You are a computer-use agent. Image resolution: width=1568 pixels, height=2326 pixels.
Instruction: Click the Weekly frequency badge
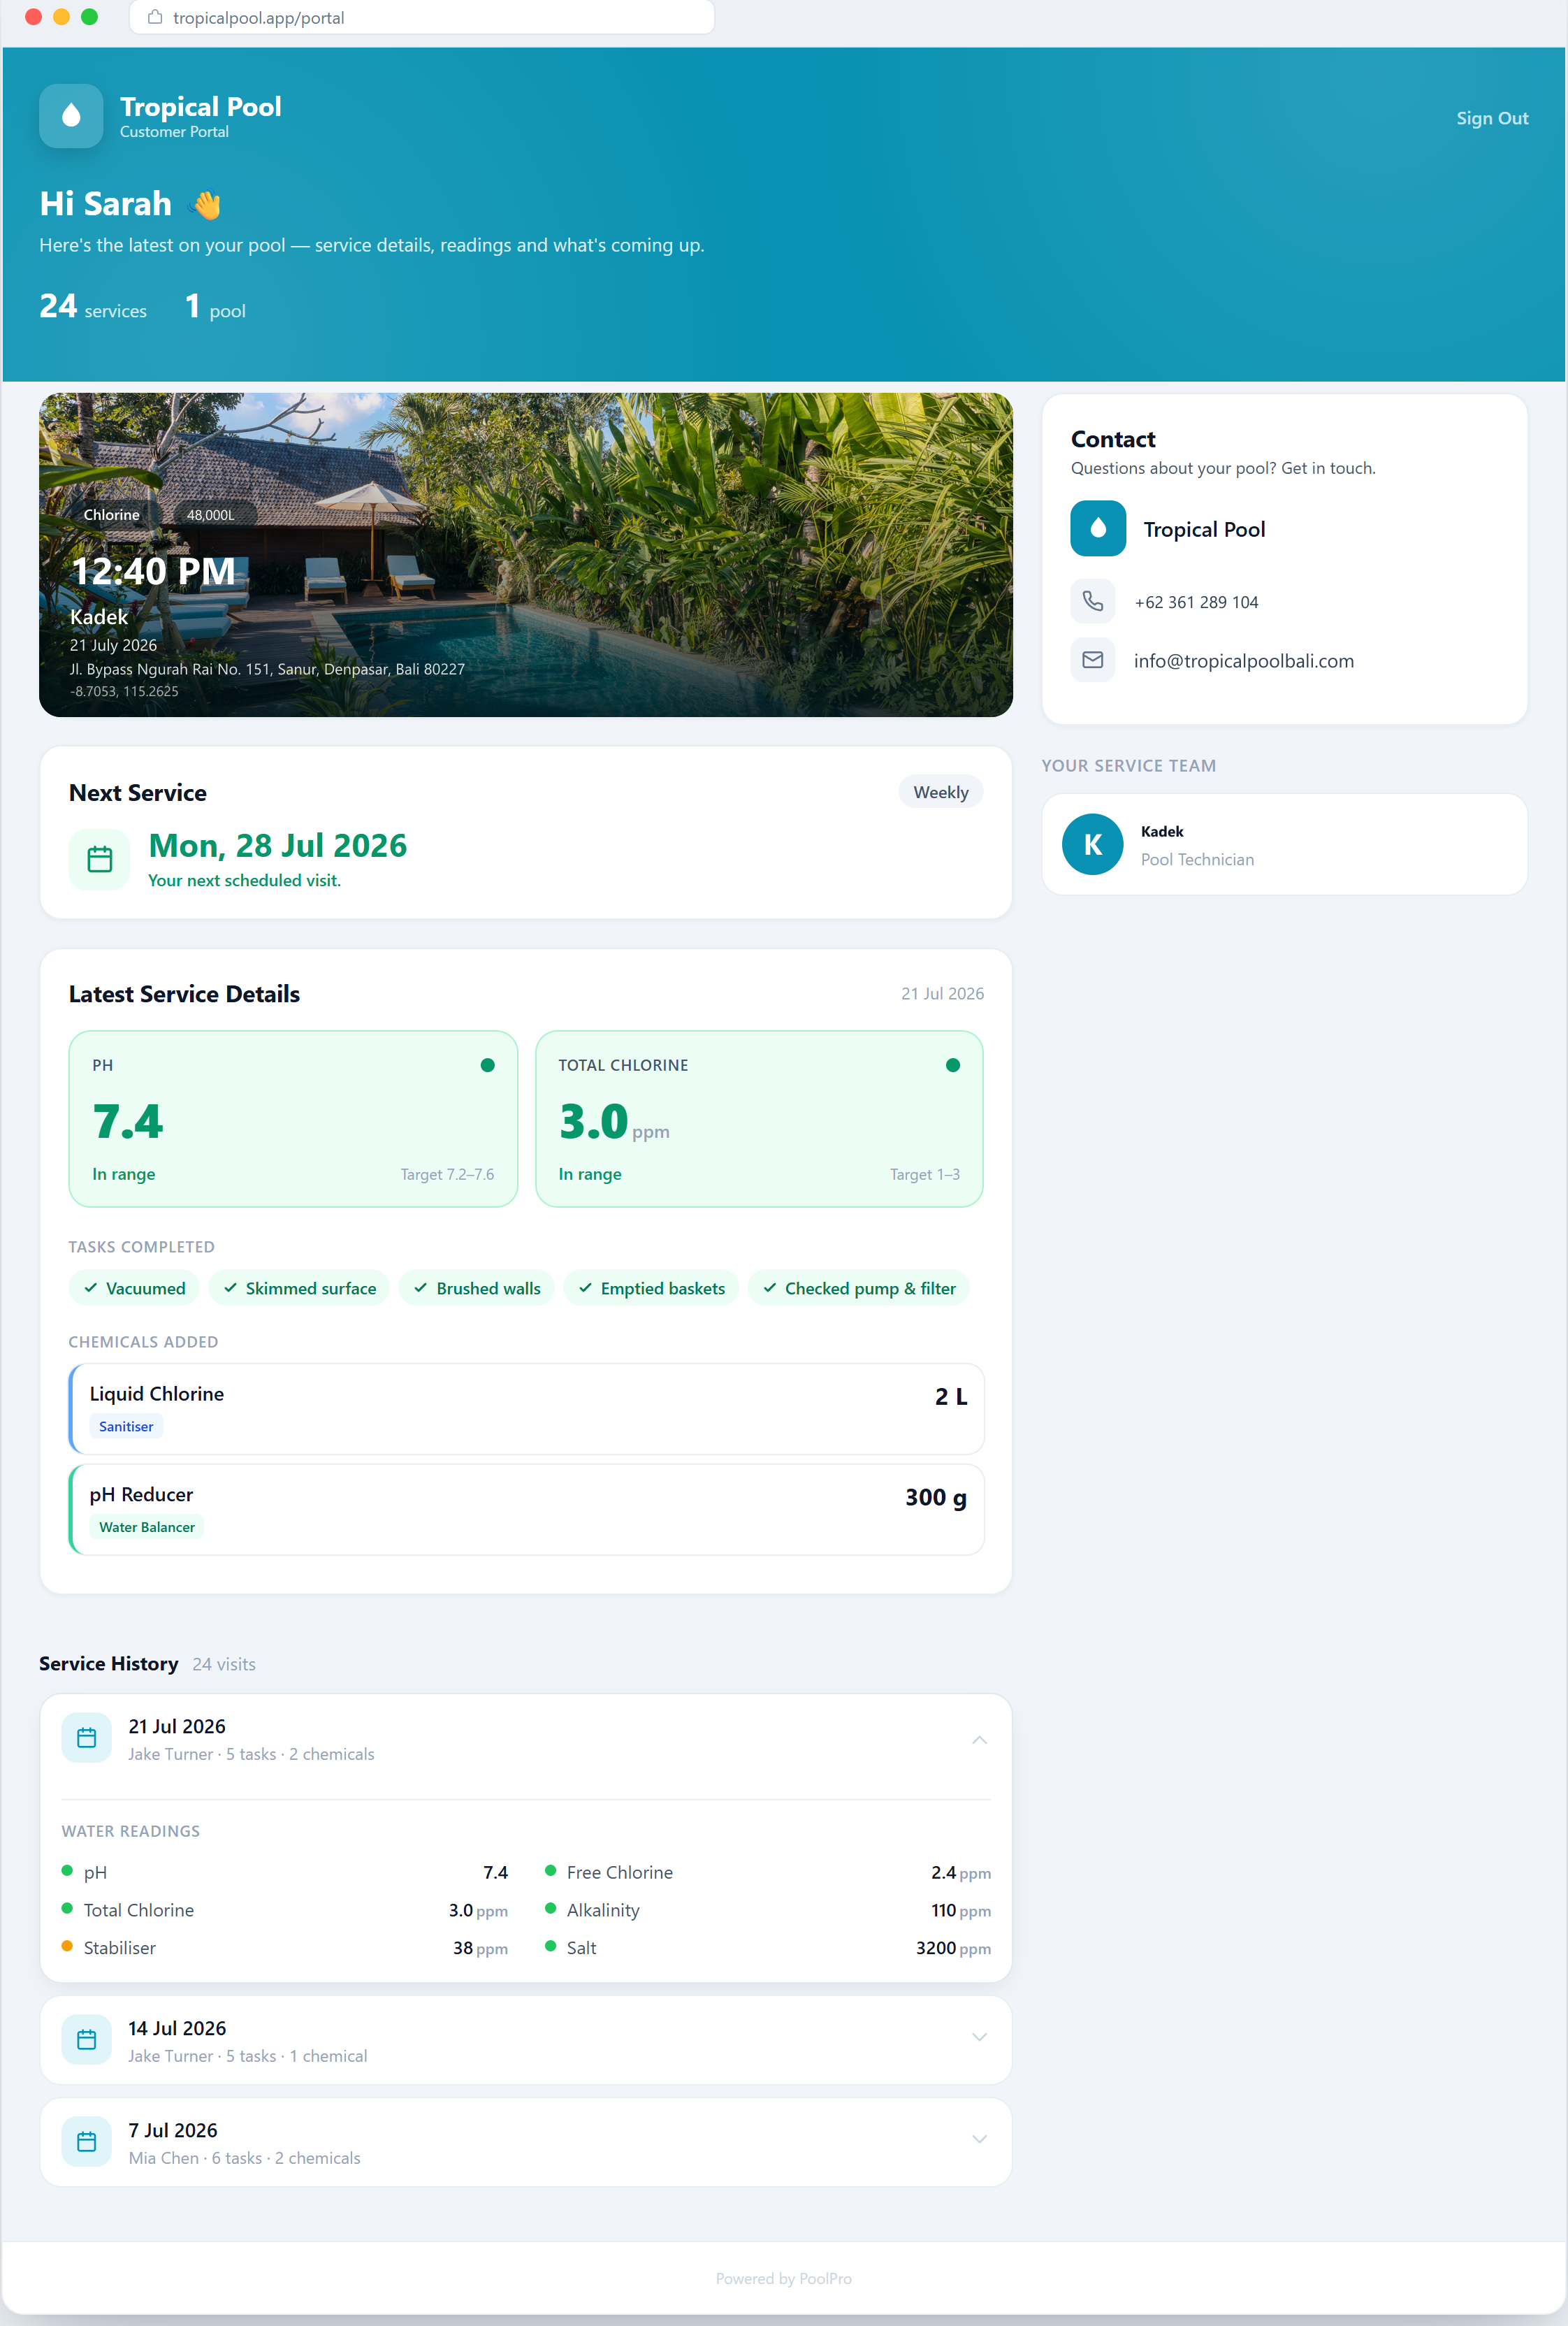tap(941, 792)
